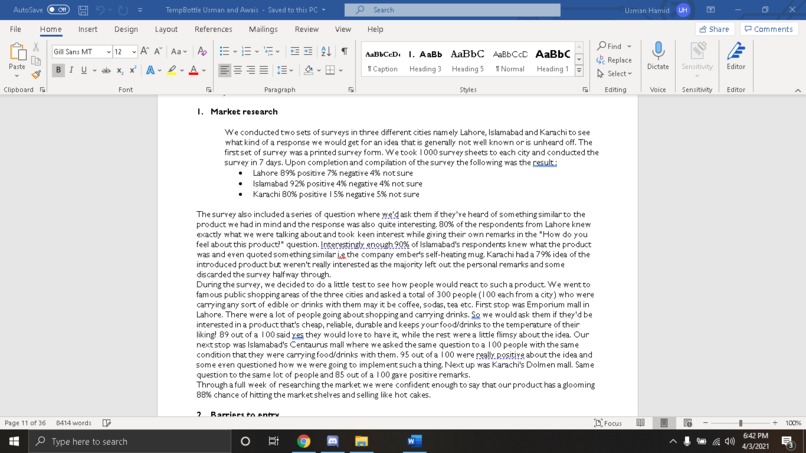
Task: Switch to Read Mode view icon
Action: (640, 423)
